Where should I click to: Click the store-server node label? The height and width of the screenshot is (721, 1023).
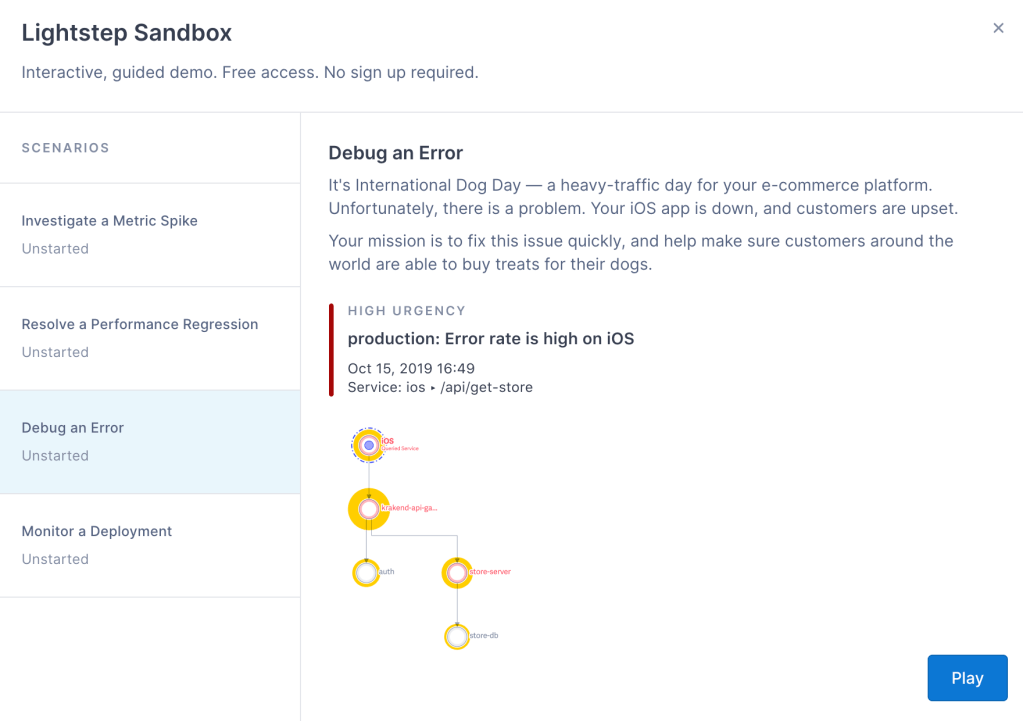pos(490,572)
